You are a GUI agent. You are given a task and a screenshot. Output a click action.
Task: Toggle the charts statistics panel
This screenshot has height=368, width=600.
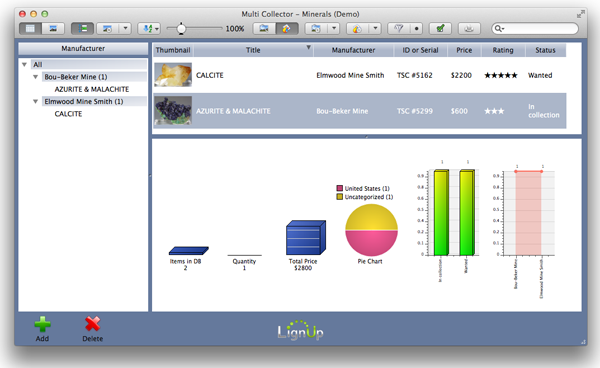pos(287,28)
